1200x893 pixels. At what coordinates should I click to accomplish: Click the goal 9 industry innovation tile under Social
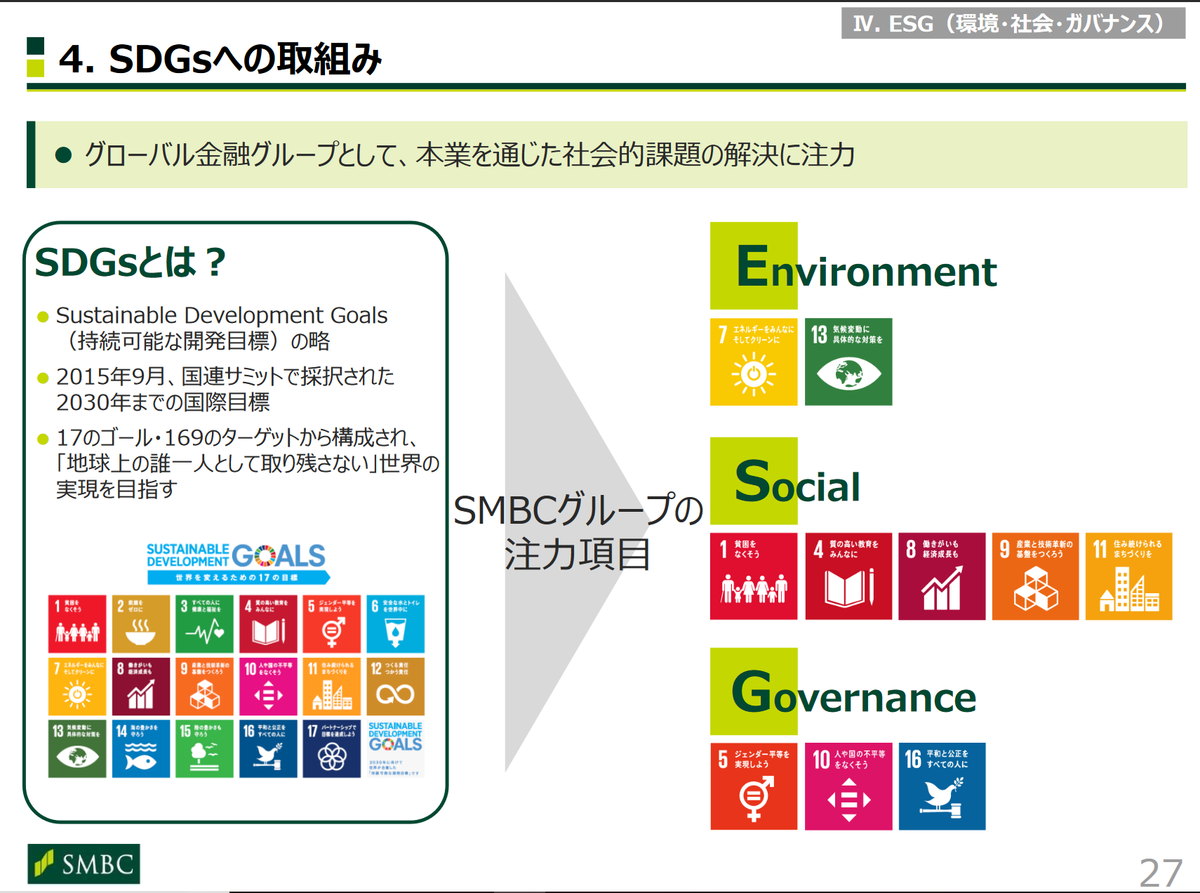1035,576
